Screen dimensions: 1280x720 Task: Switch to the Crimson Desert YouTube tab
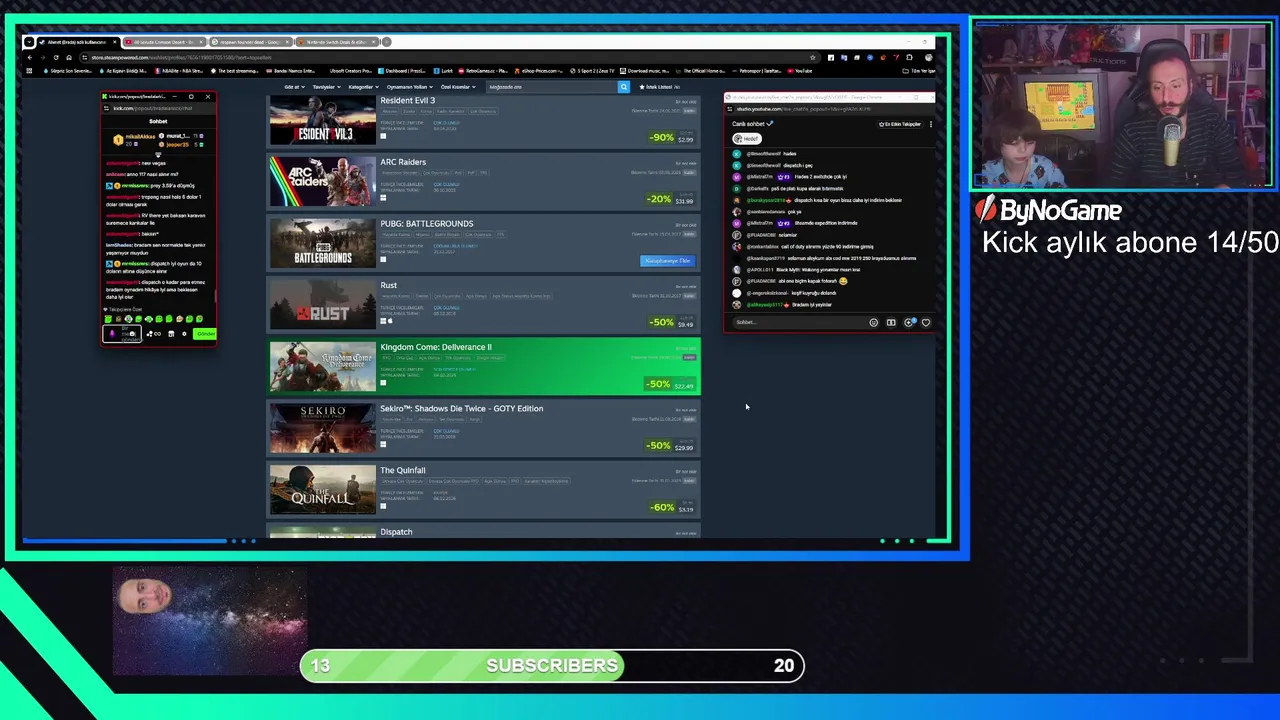coord(162,42)
